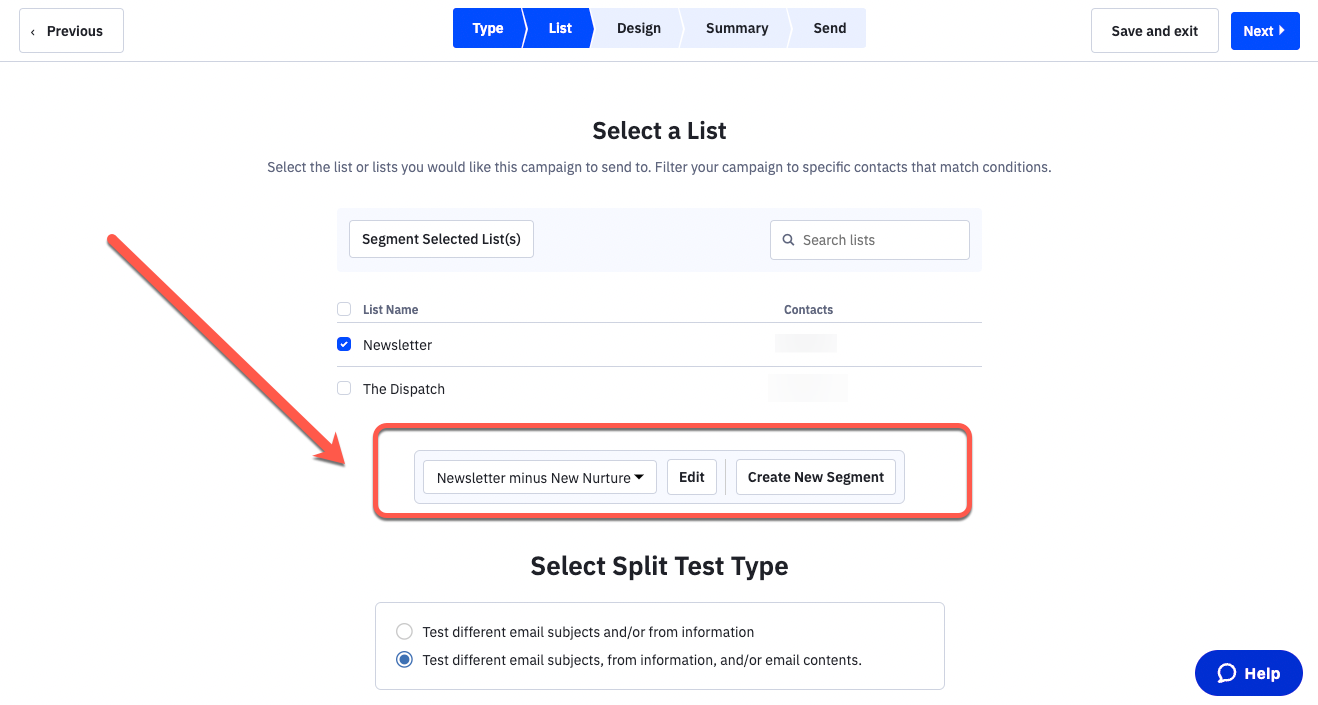Click the List step tab

560,28
